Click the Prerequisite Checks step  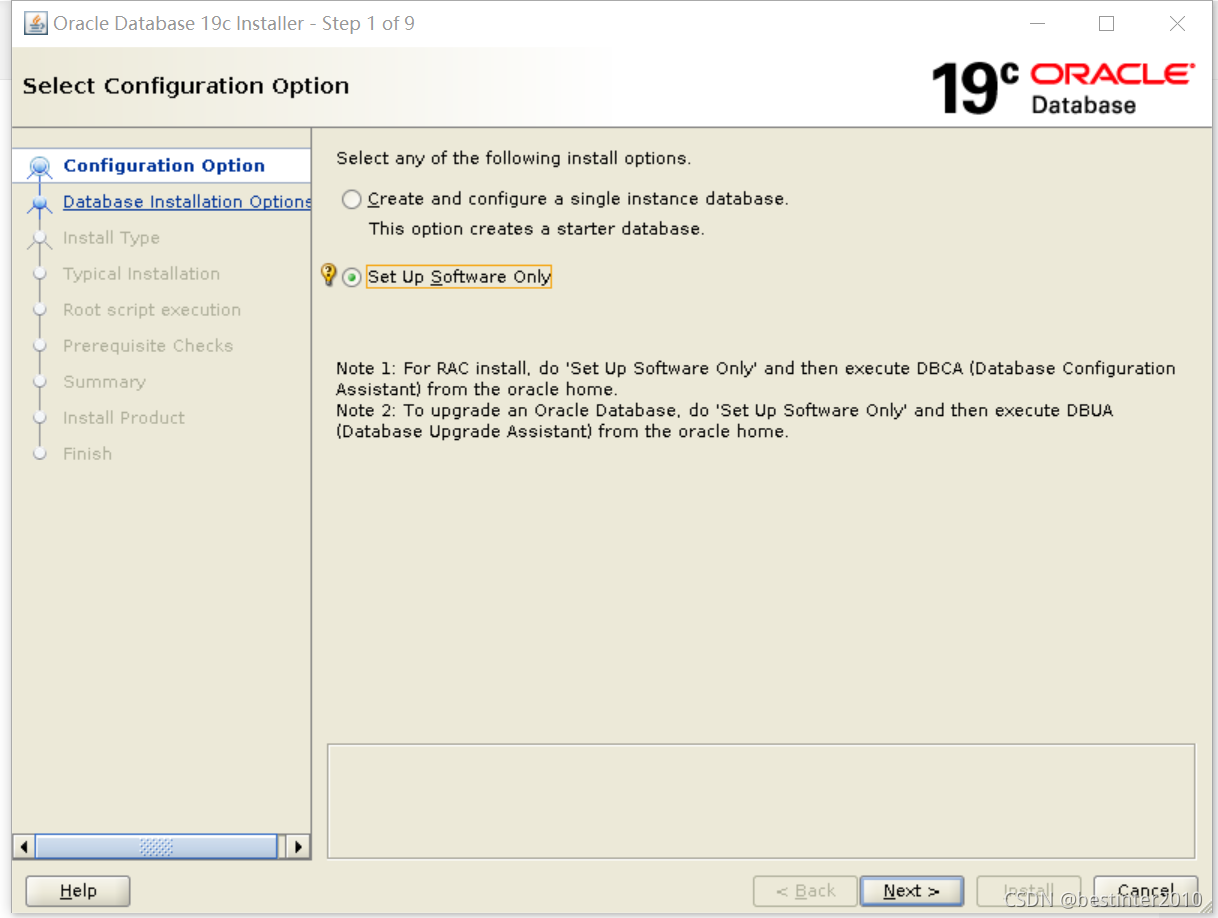click(148, 346)
